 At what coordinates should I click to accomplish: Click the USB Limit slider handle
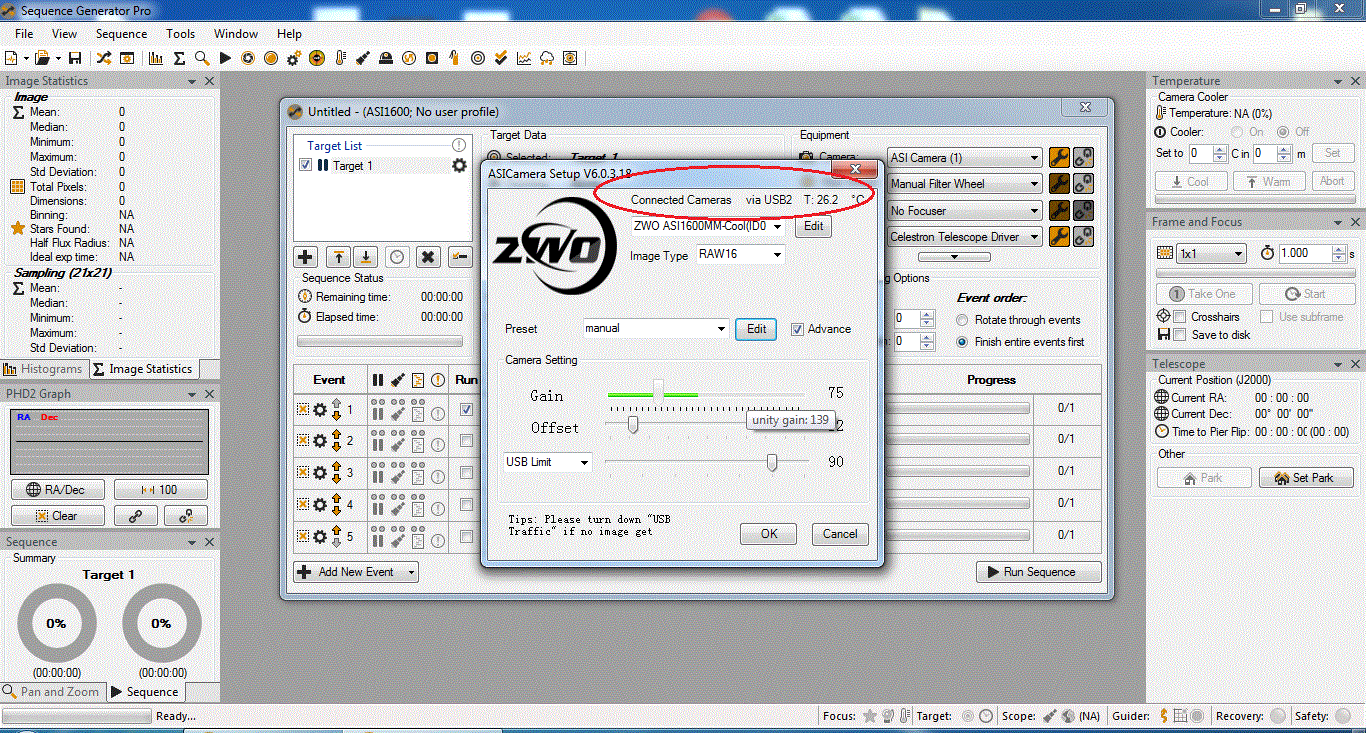(x=772, y=462)
